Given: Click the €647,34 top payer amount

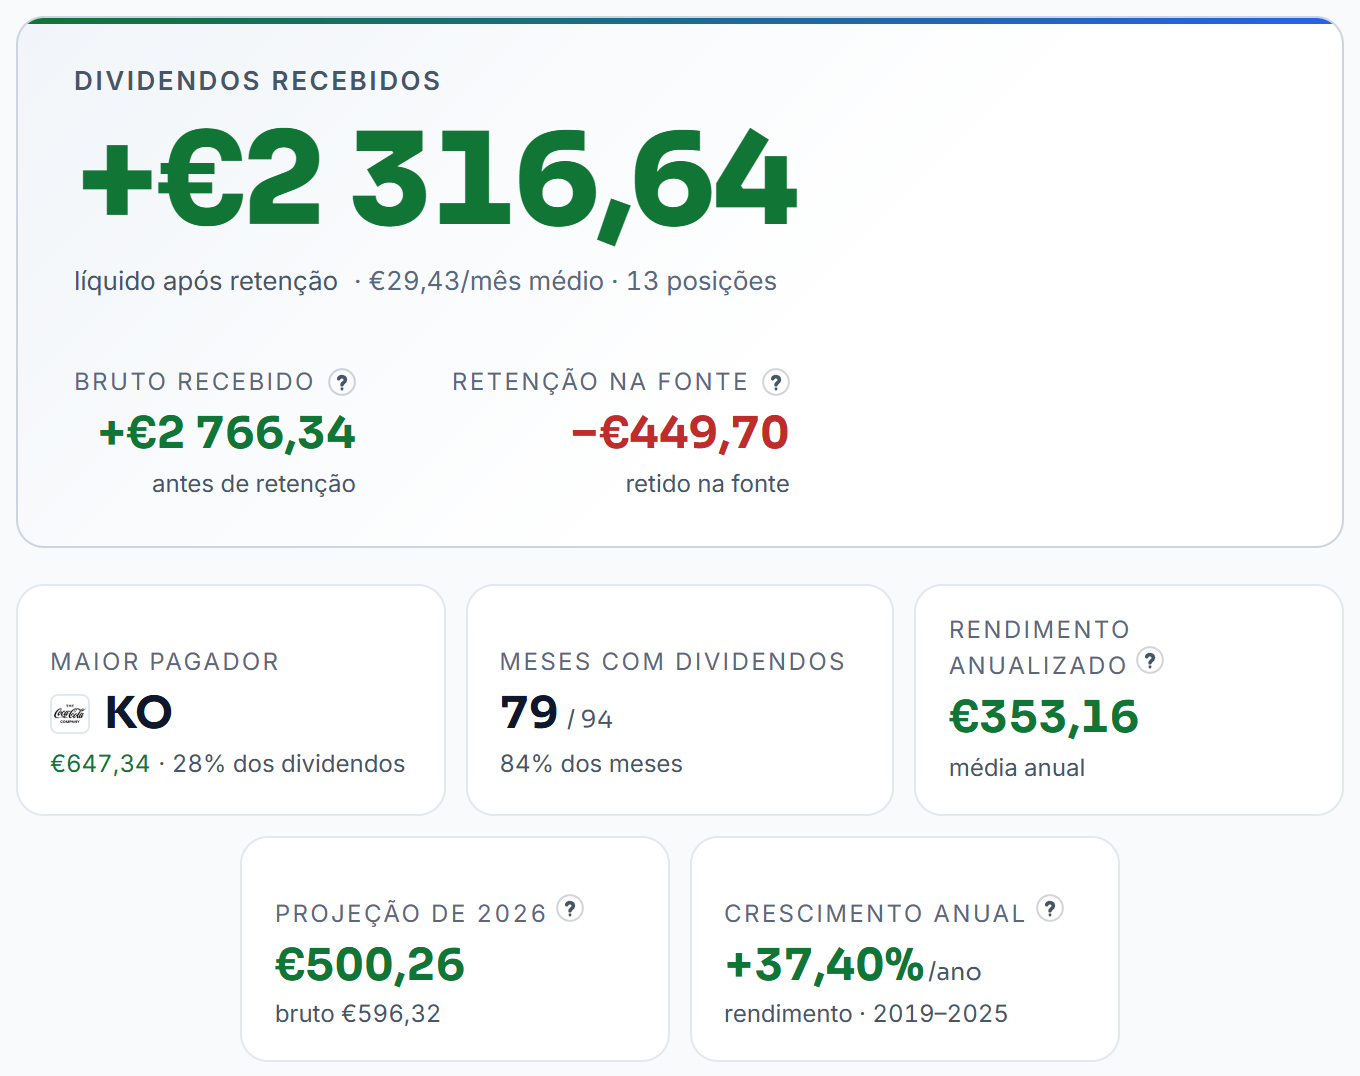Looking at the screenshot, I should 100,764.
